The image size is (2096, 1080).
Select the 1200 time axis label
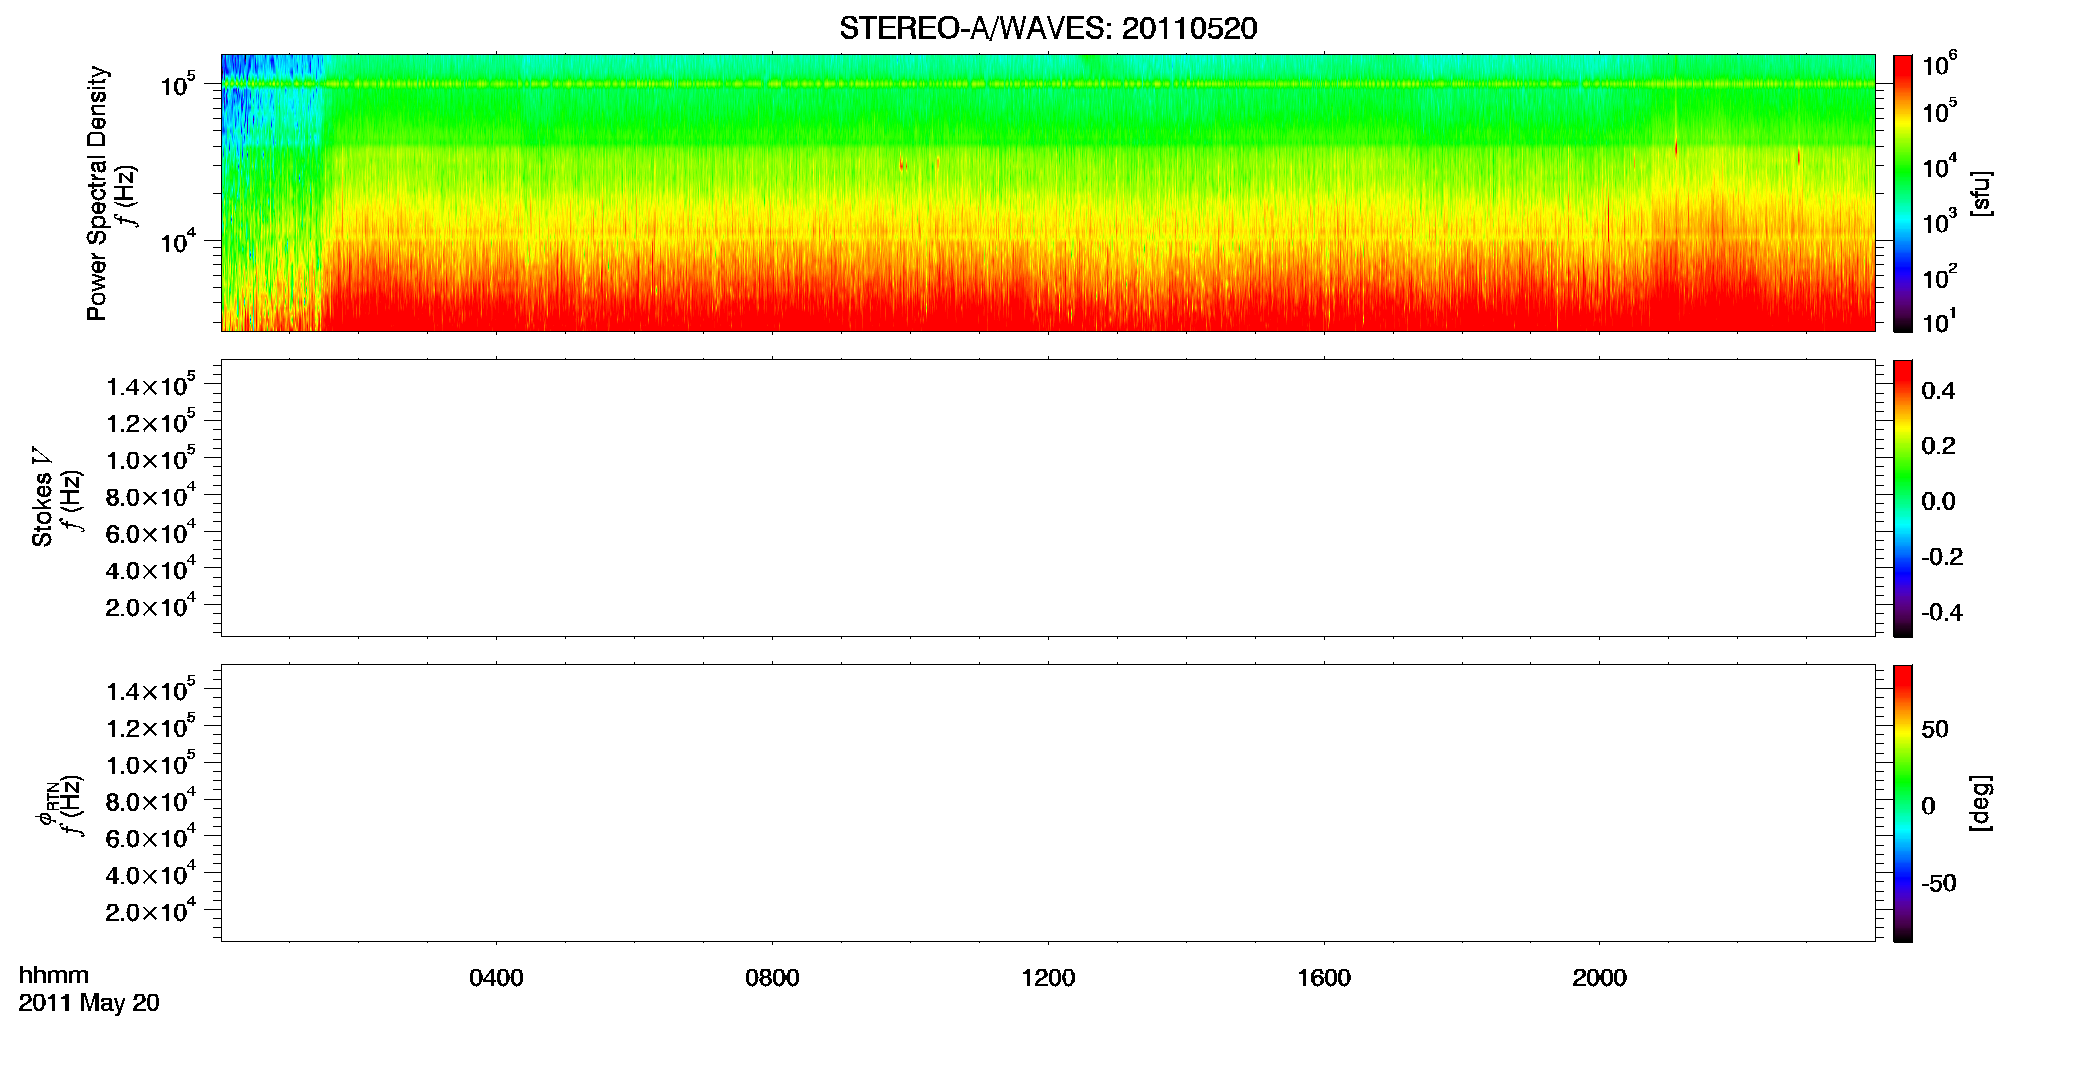[1048, 978]
